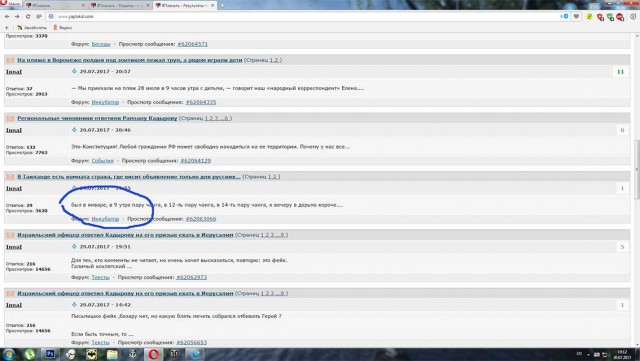Open the Opera menu button
640x361 pixels.
pos(11,3)
